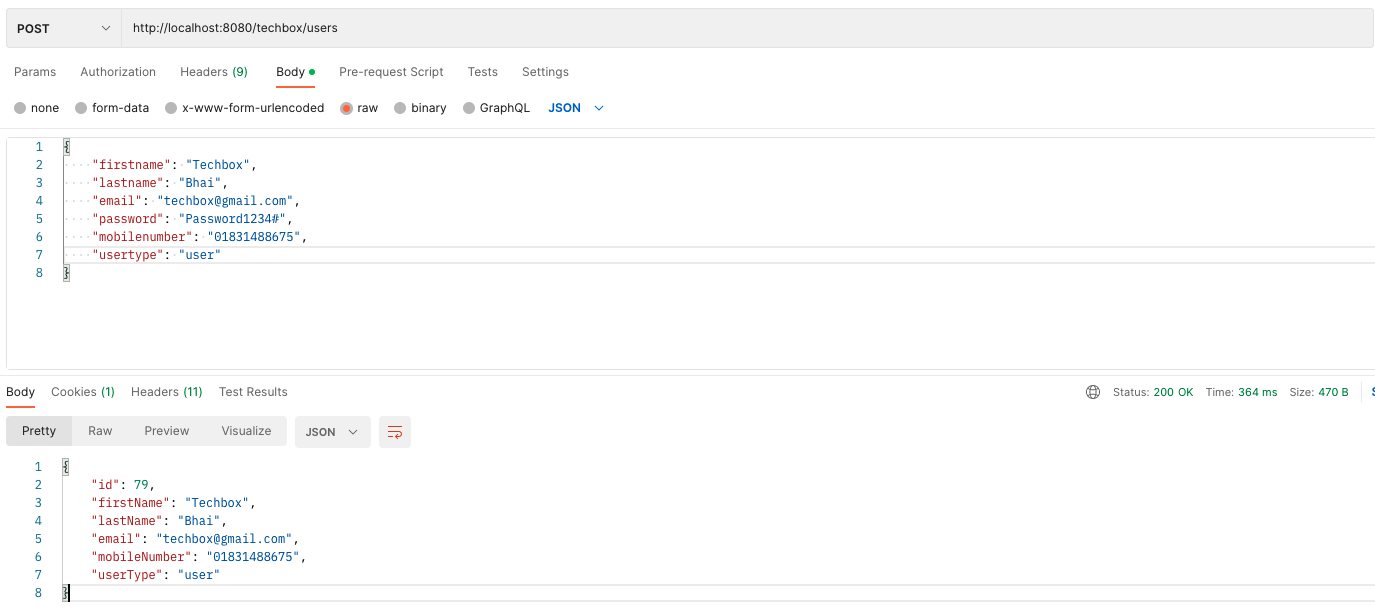Select GraphQL body type
1375x613 pixels.
(496, 108)
